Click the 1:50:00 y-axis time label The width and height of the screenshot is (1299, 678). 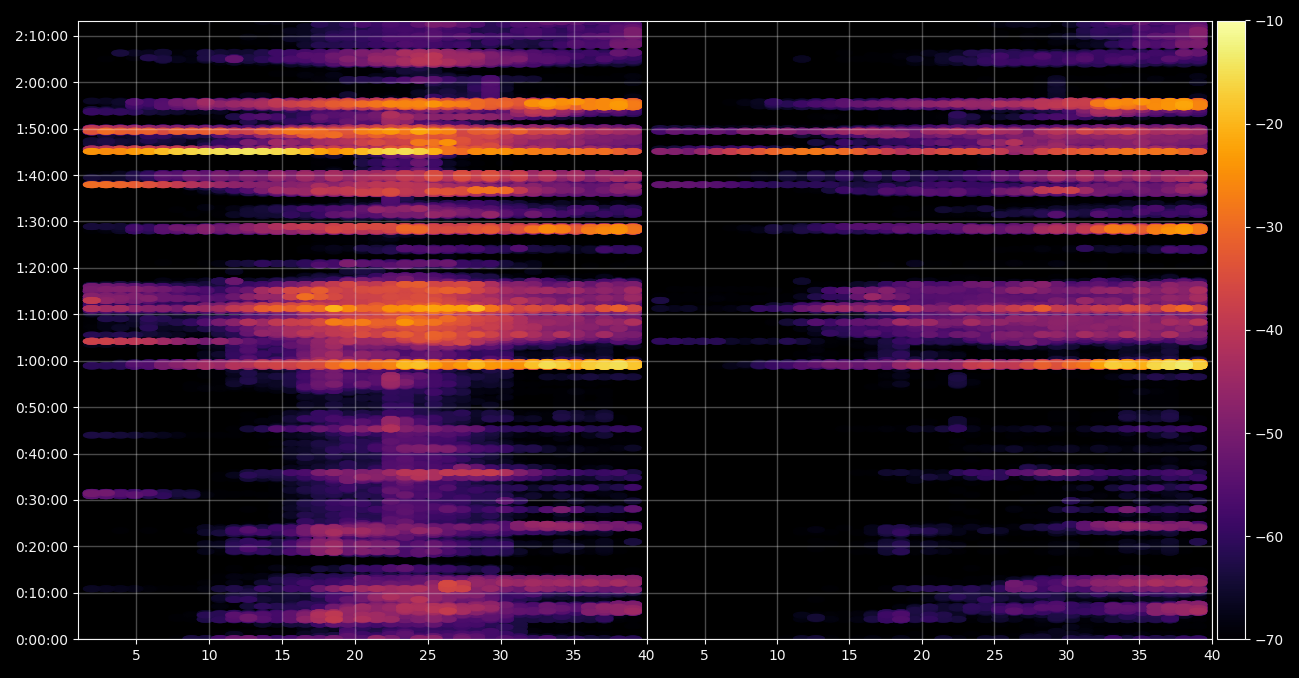(43, 129)
